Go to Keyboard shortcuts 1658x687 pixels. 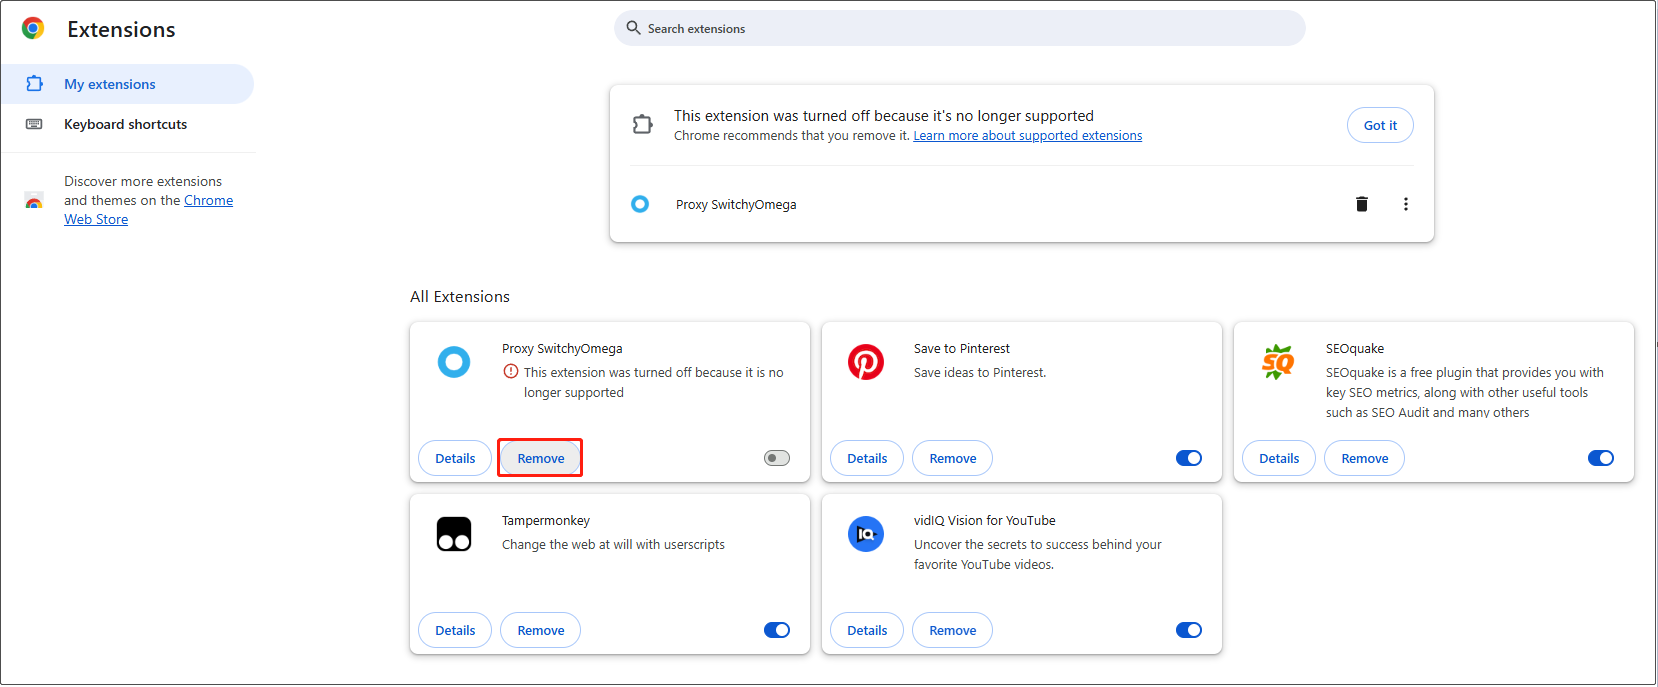(127, 124)
